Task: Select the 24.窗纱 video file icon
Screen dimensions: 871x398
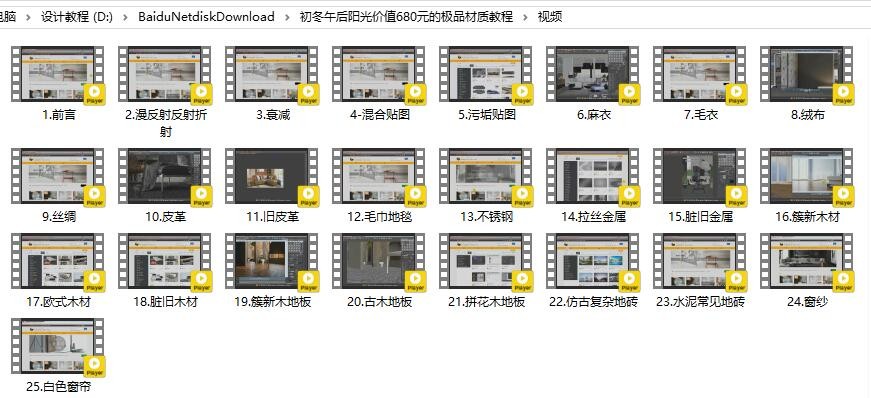Action: click(807, 261)
